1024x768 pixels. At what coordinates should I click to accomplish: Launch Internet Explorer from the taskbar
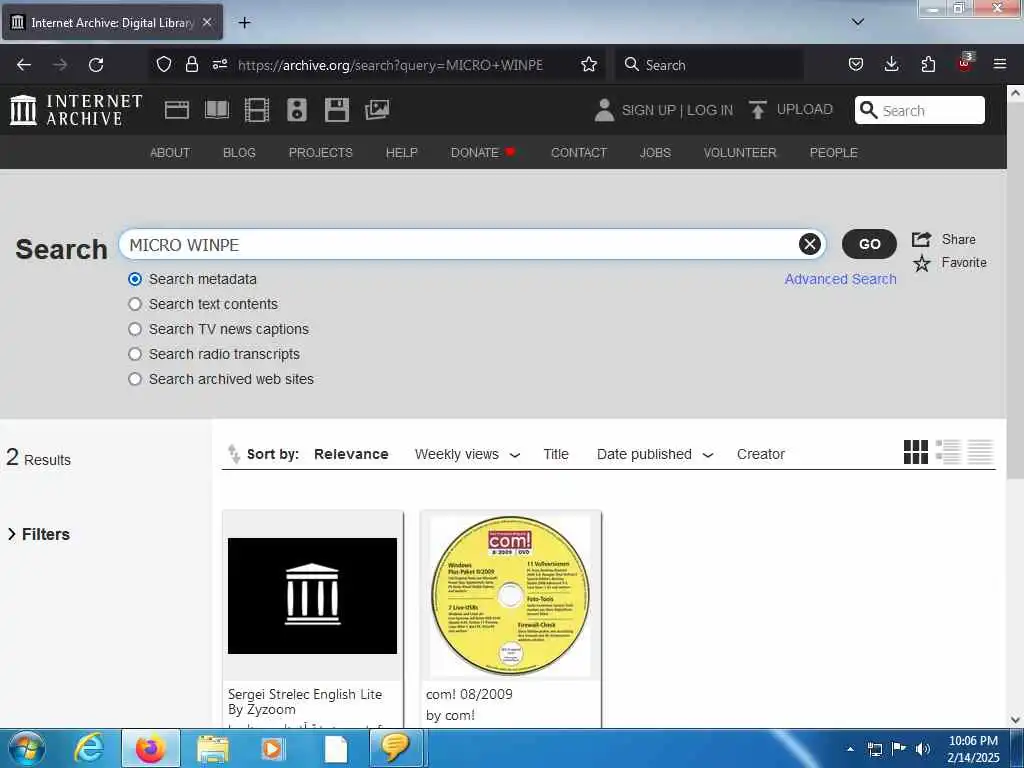click(89, 748)
